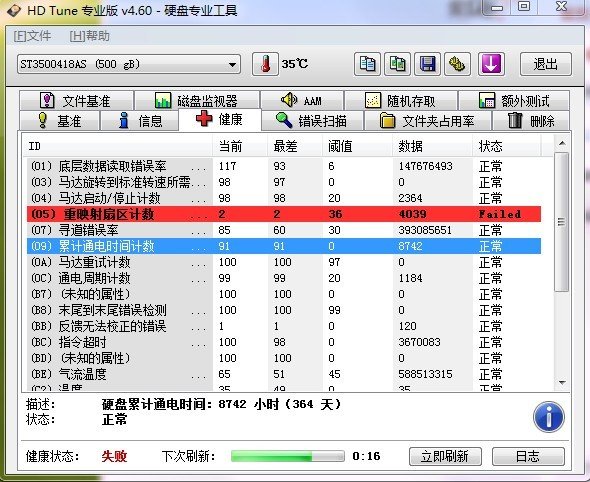Select the (BD) 未知的属性 row
Image resolution: width=590 pixels, height=482 pixels.
[284, 358]
